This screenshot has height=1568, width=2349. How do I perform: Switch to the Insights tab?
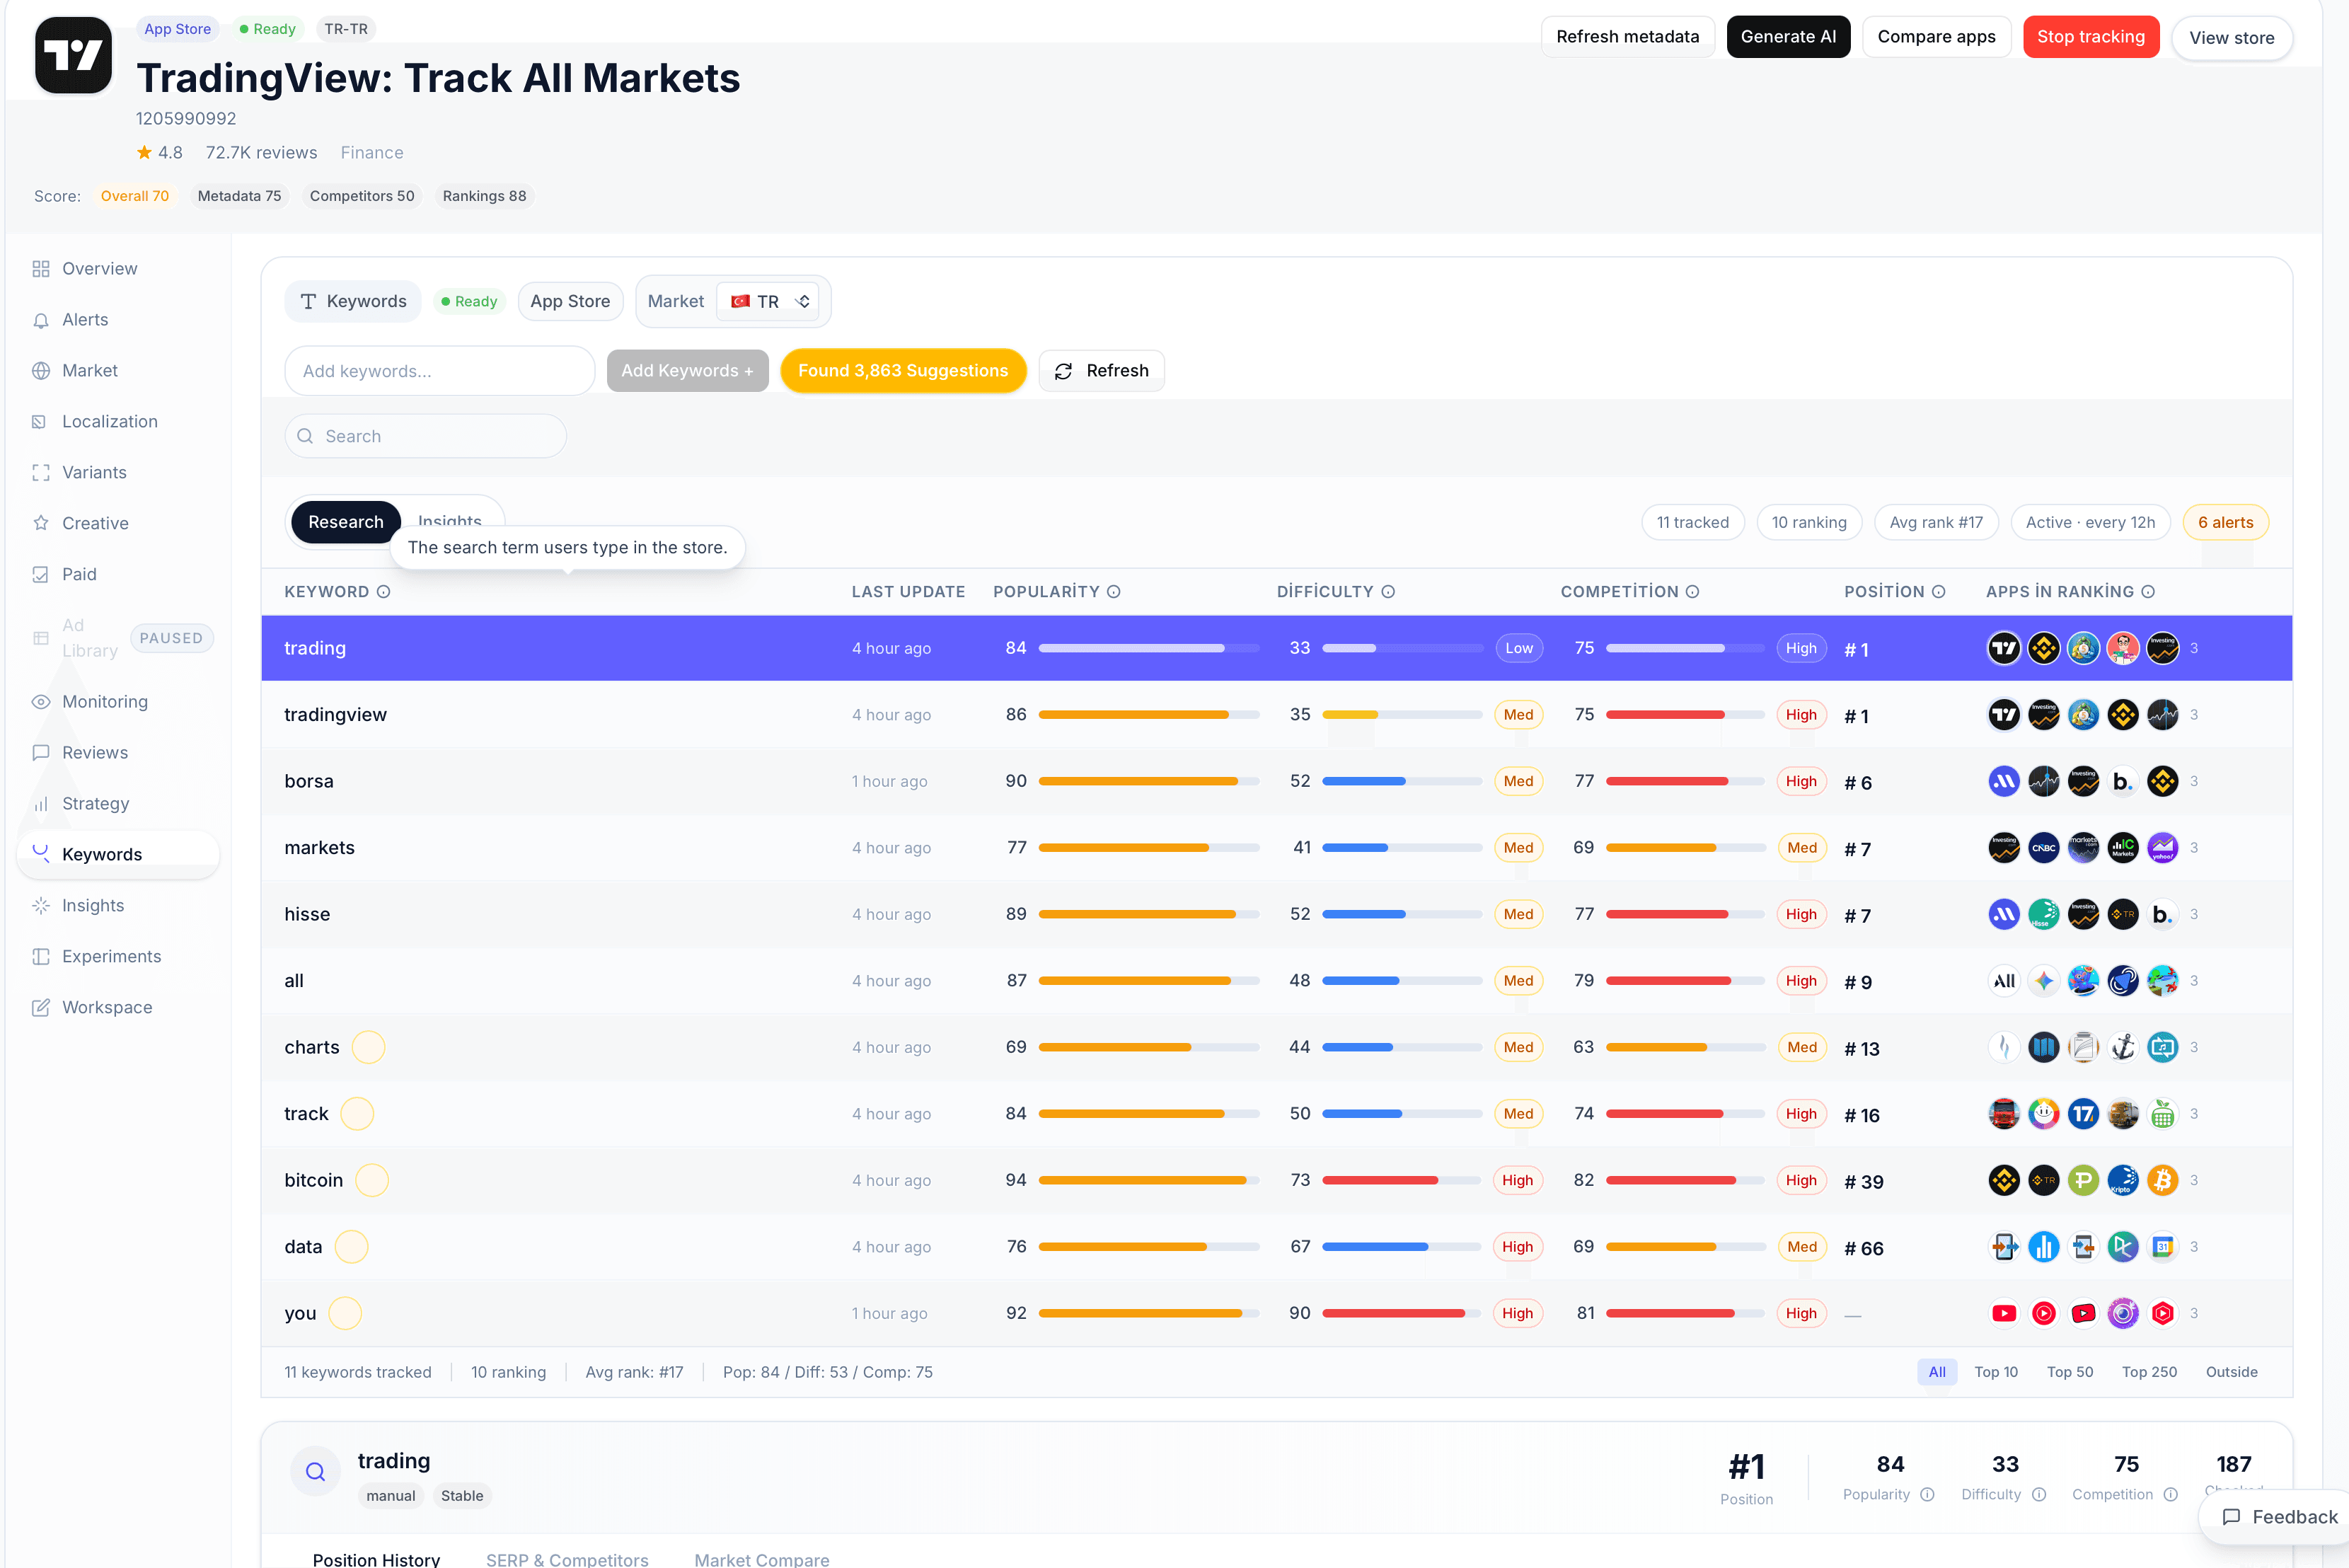click(x=450, y=521)
